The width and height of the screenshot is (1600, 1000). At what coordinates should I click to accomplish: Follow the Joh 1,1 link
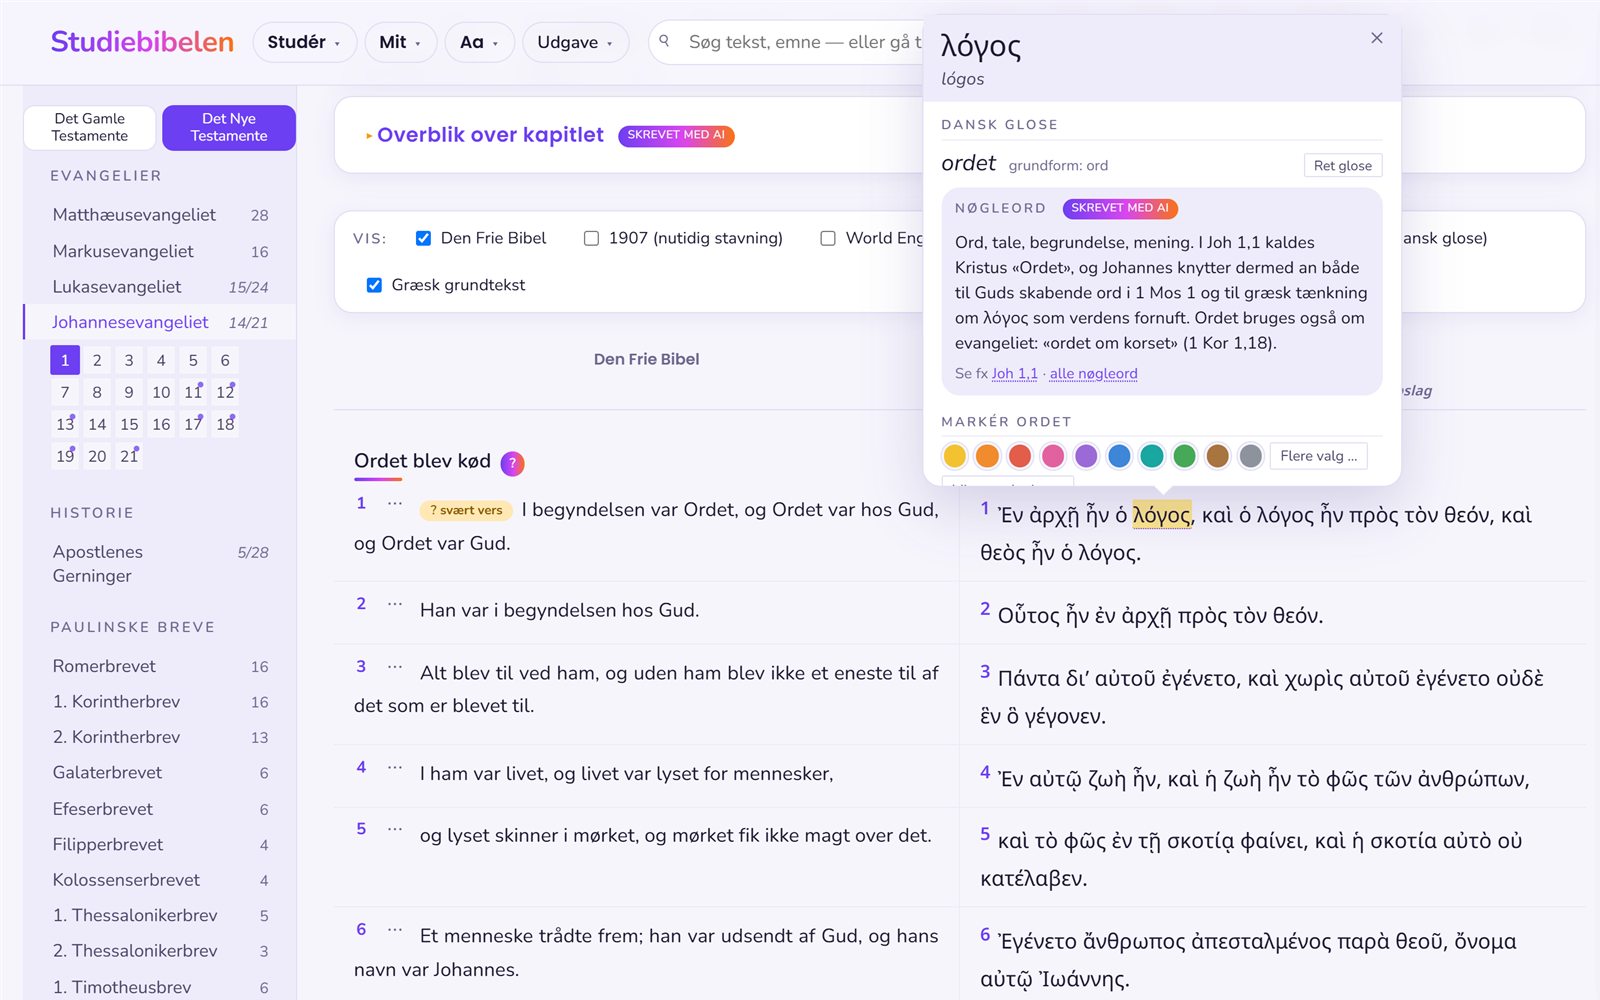coord(1015,373)
